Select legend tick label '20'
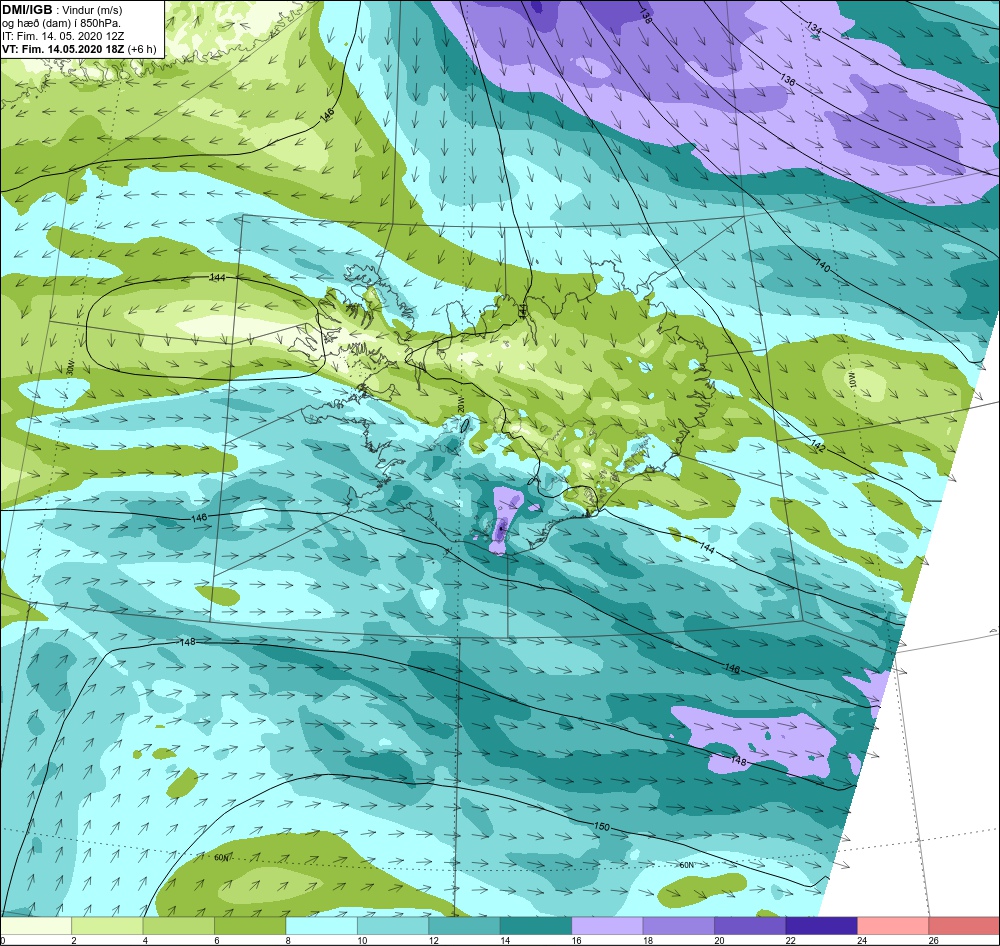 [719, 940]
